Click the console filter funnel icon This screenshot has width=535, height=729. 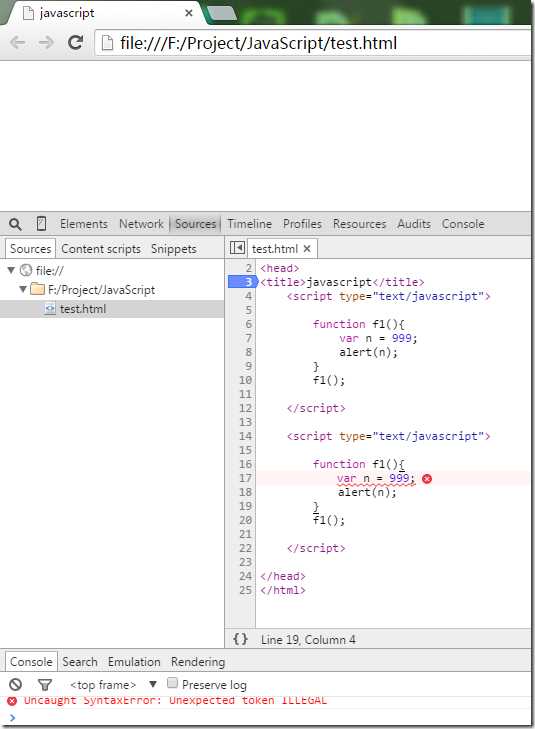tap(45, 684)
